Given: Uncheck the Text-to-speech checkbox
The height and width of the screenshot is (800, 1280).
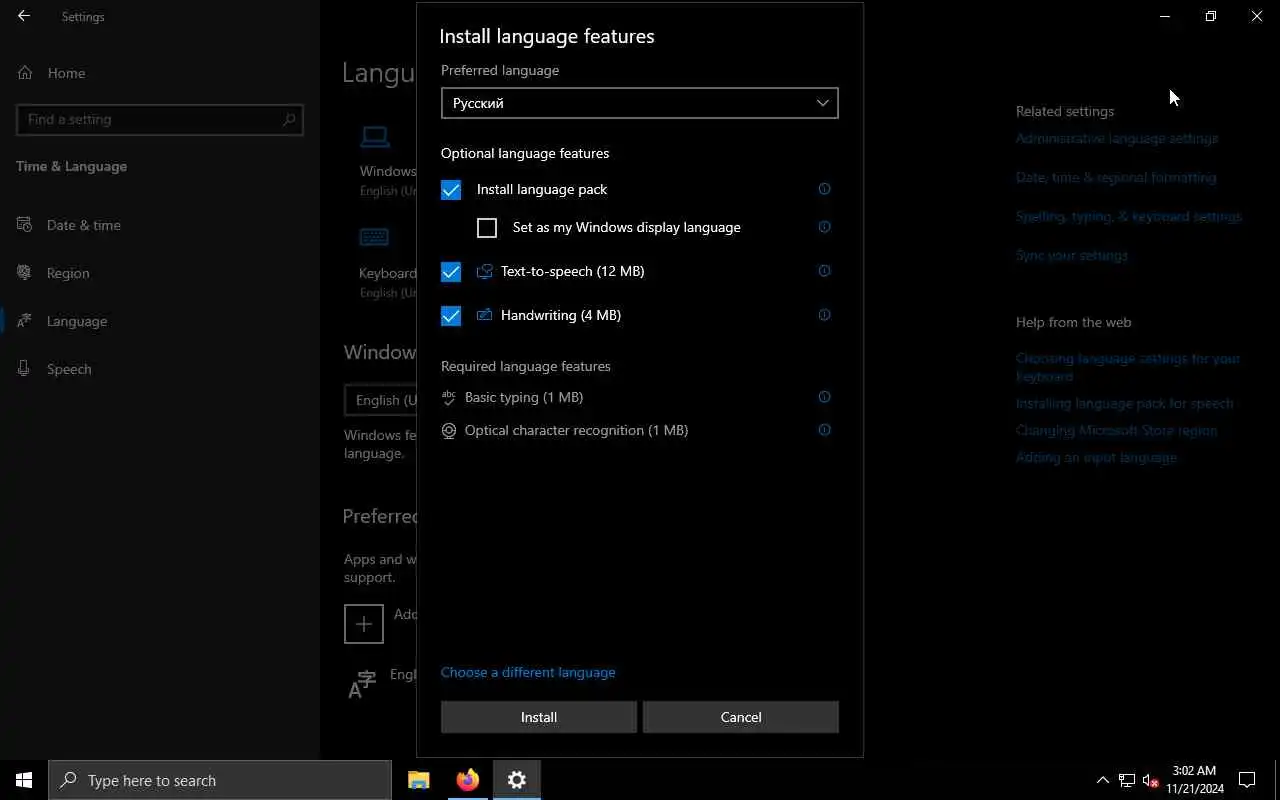Looking at the screenshot, I should pos(451,272).
